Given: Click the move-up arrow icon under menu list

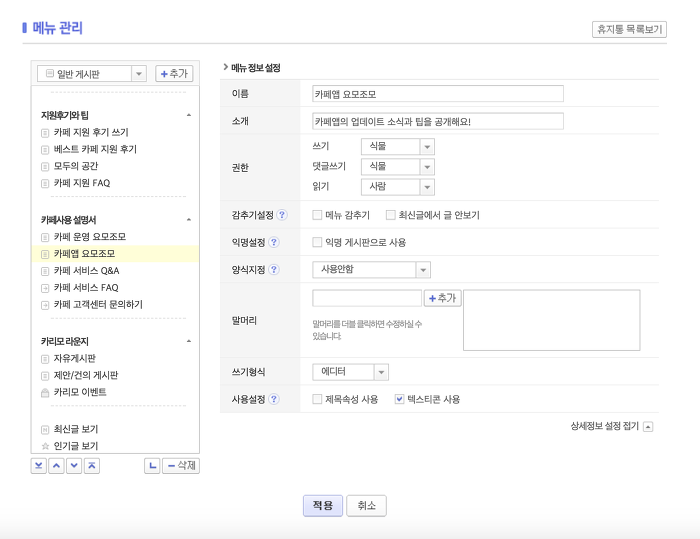Looking at the screenshot, I should (x=56, y=466).
